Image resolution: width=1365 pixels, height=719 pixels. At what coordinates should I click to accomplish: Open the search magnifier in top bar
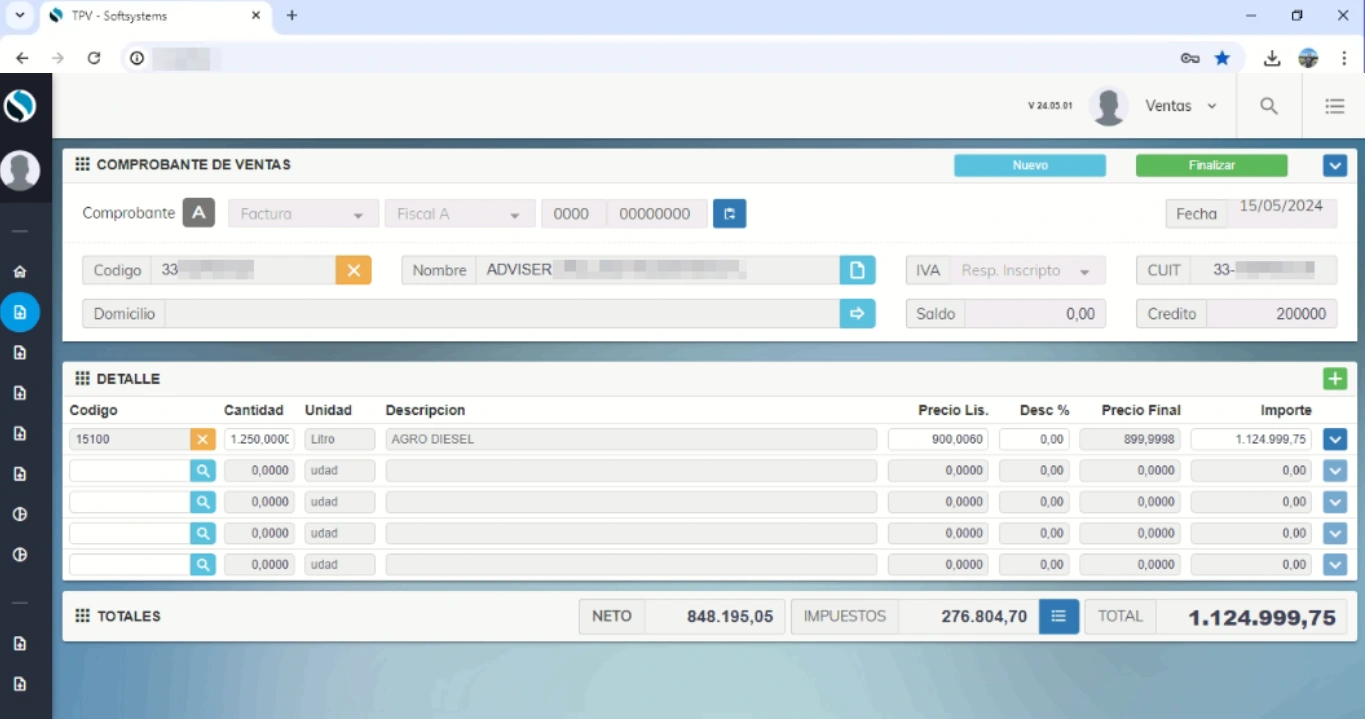(x=1268, y=106)
